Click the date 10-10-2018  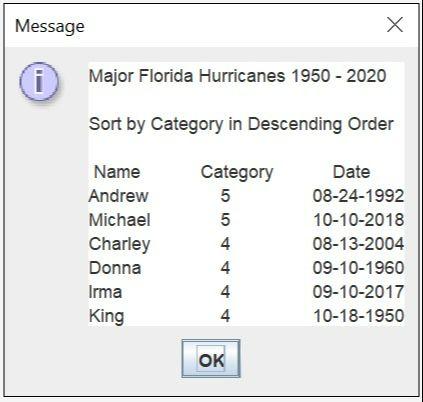click(x=359, y=220)
